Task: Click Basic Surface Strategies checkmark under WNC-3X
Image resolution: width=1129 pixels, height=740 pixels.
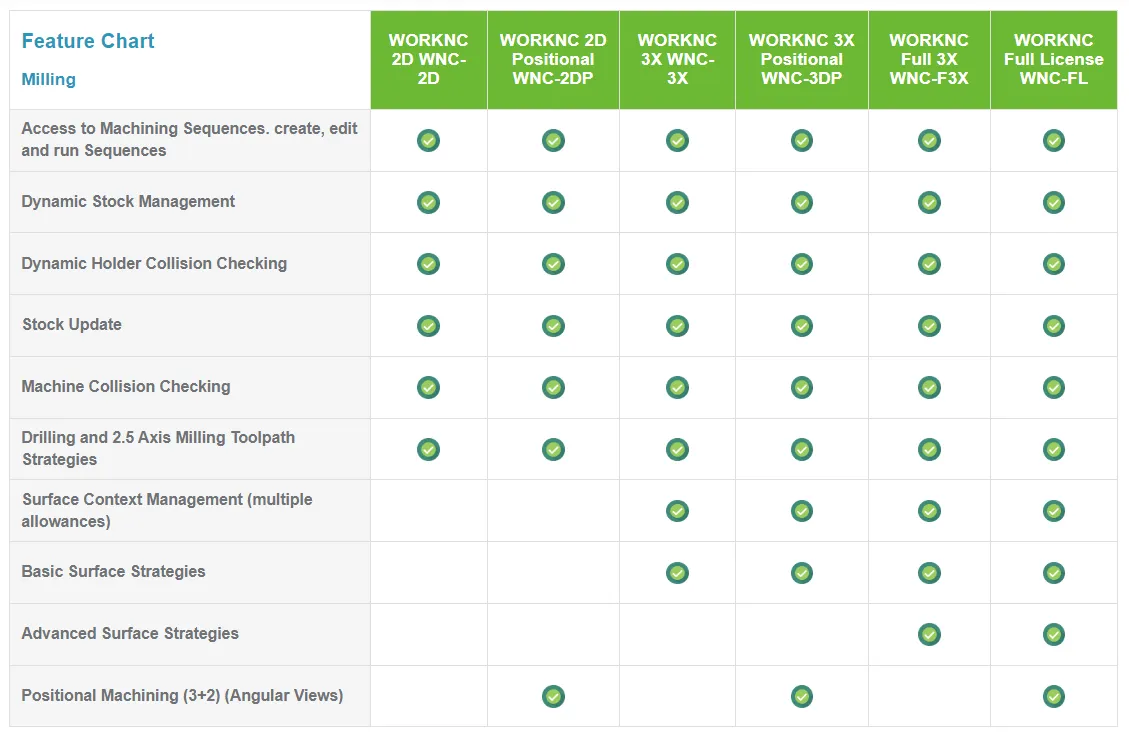Action: (677, 573)
